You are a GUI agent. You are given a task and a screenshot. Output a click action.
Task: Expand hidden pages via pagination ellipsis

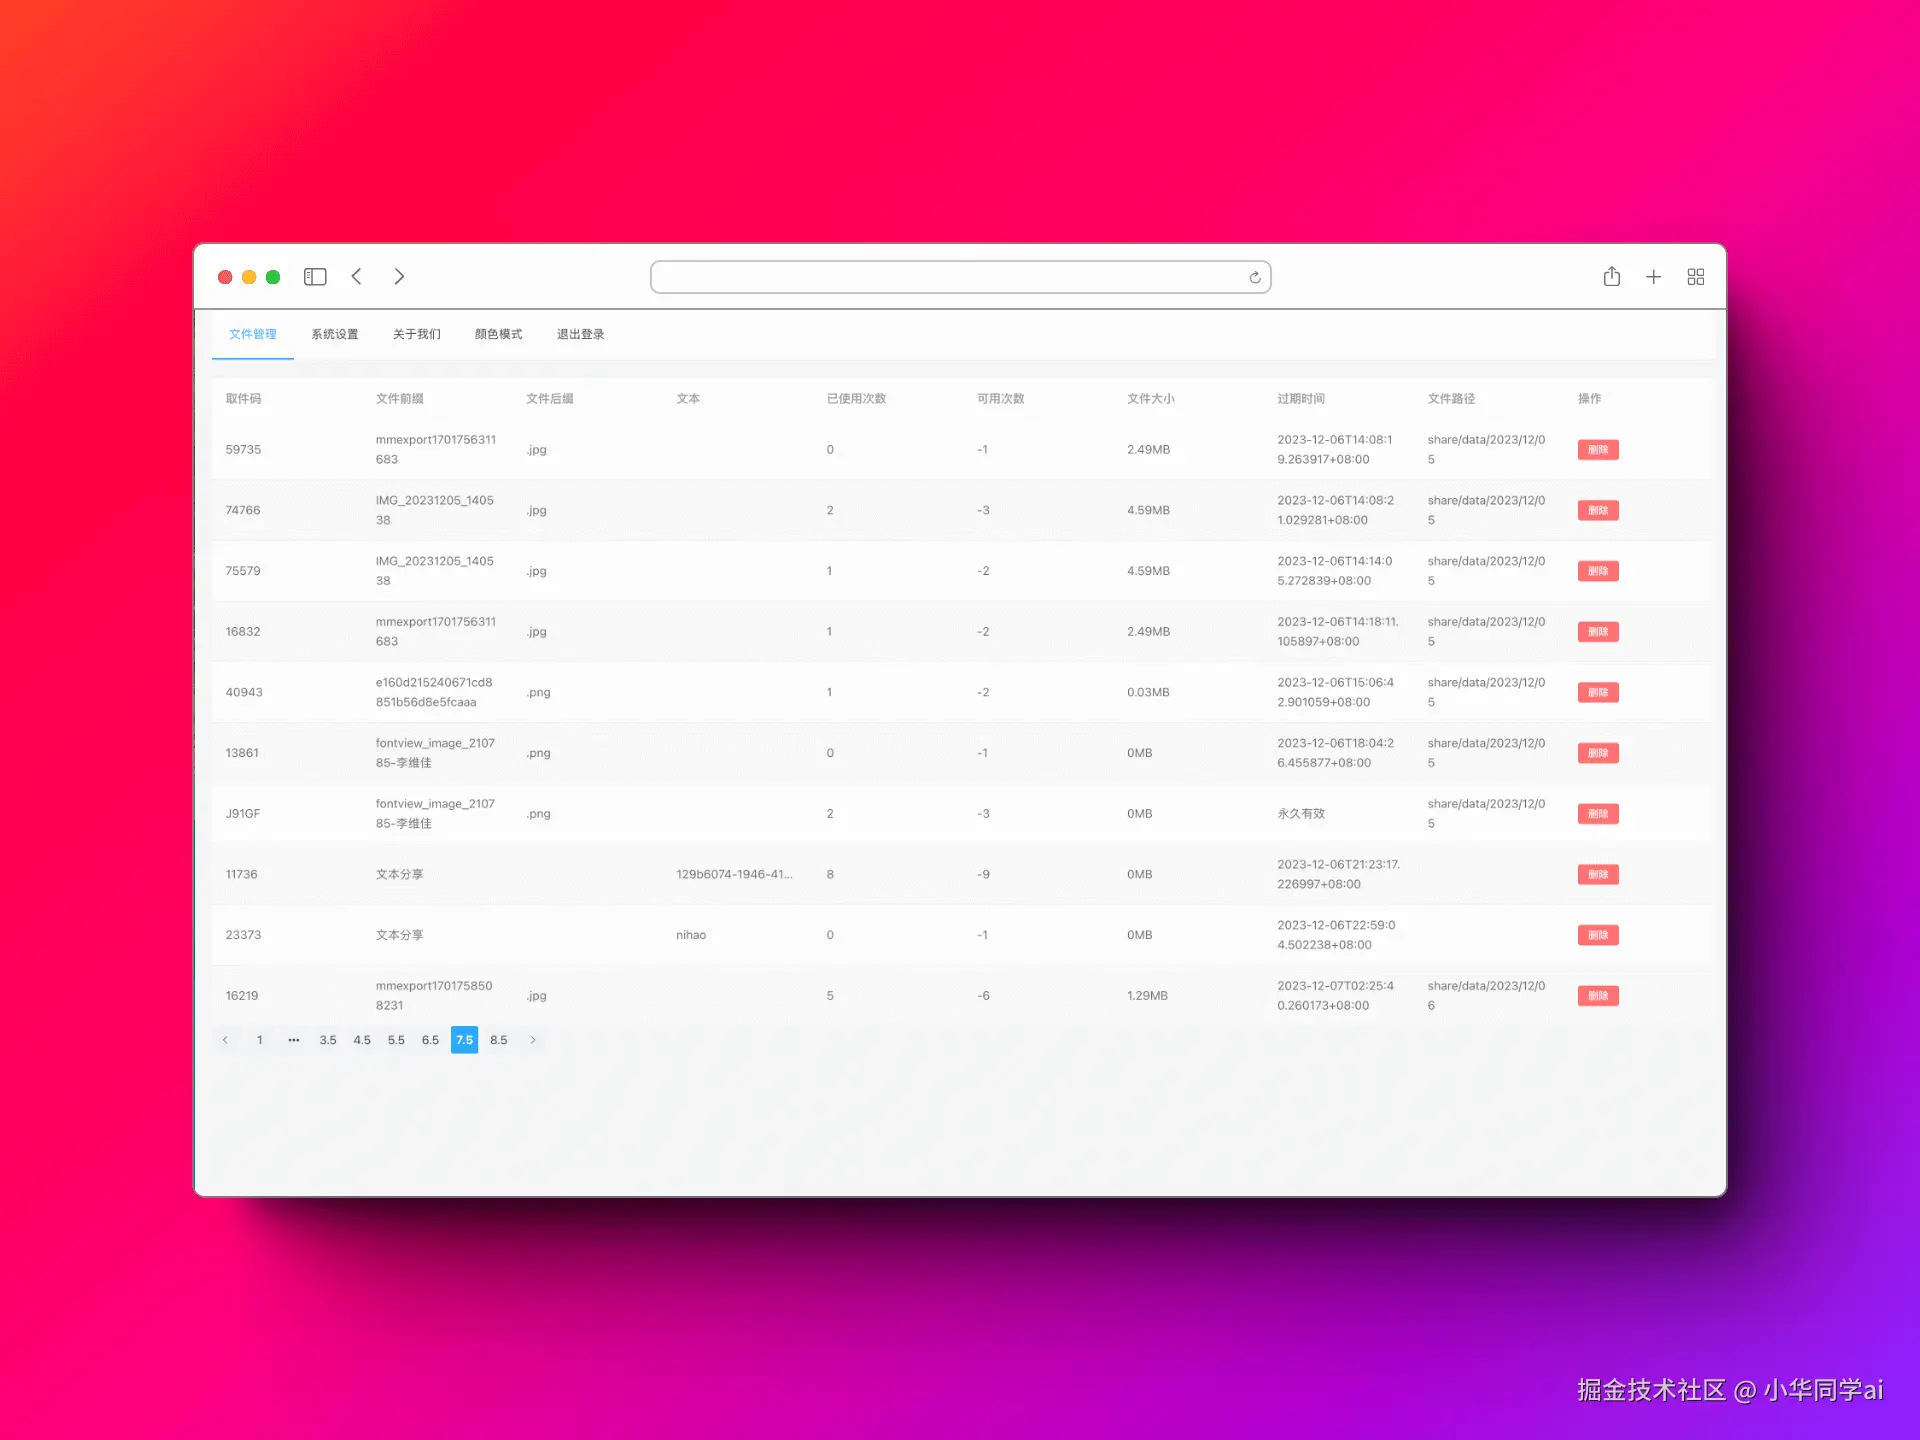tap(293, 1040)
